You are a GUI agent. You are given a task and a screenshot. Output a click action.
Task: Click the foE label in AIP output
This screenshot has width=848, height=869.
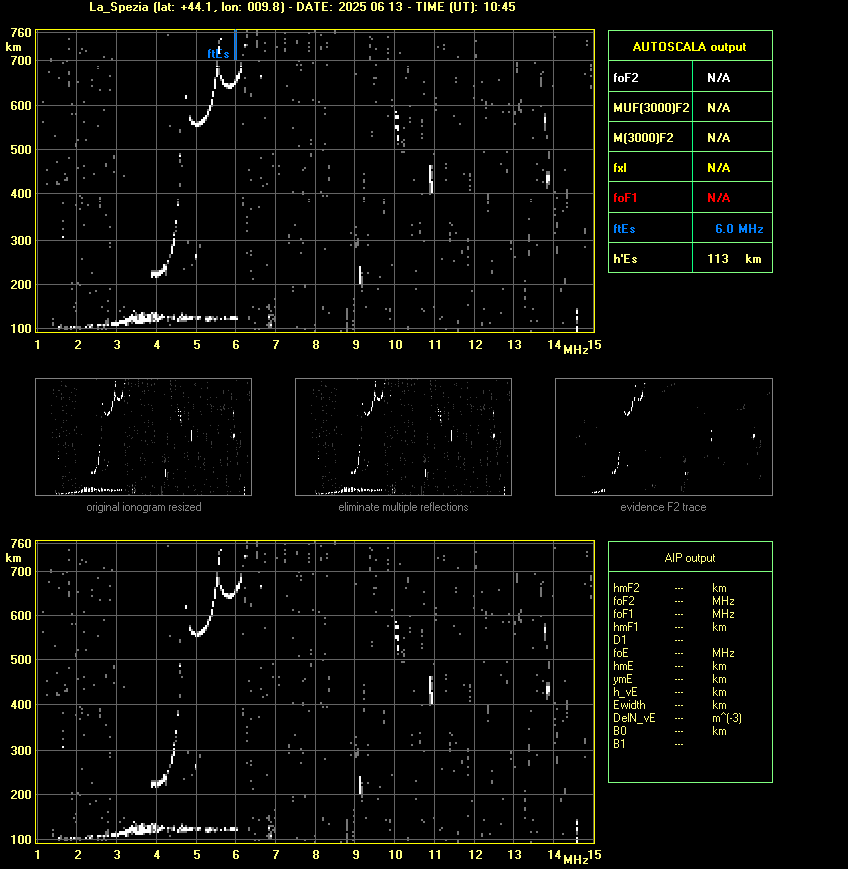pos(621,653)
